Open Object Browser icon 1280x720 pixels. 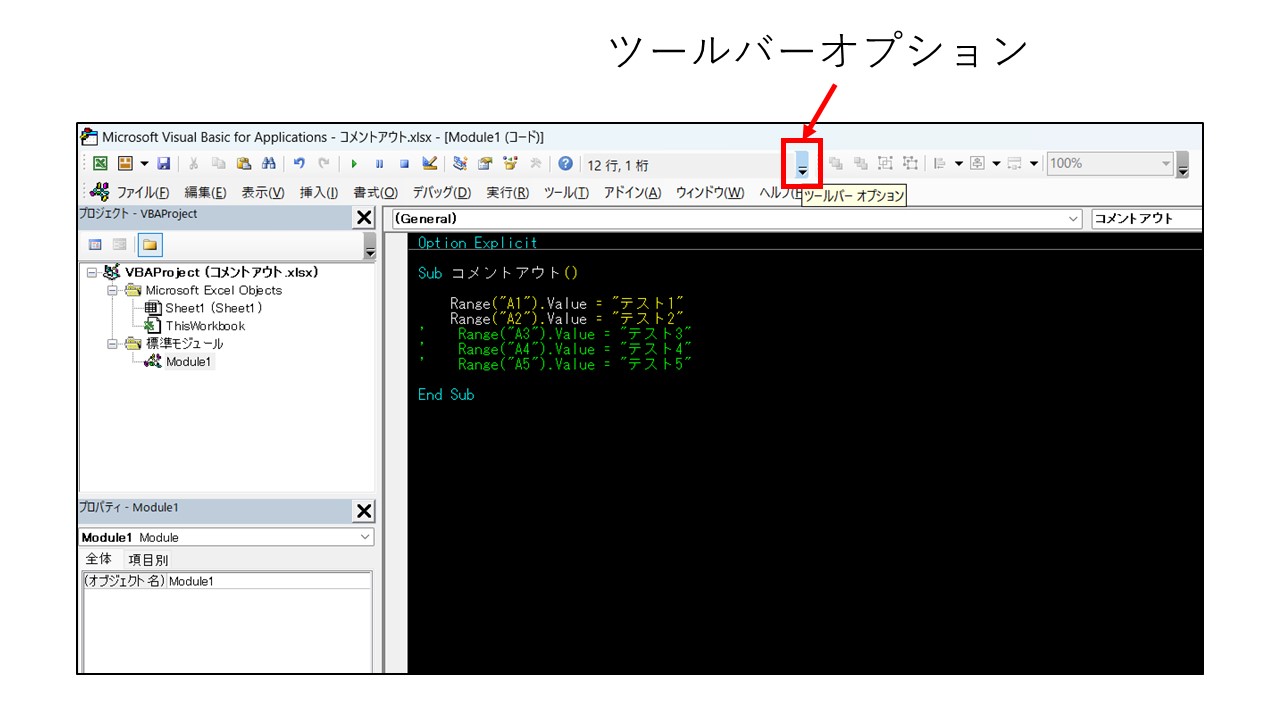pyautogui.click(x=510, y=164)
